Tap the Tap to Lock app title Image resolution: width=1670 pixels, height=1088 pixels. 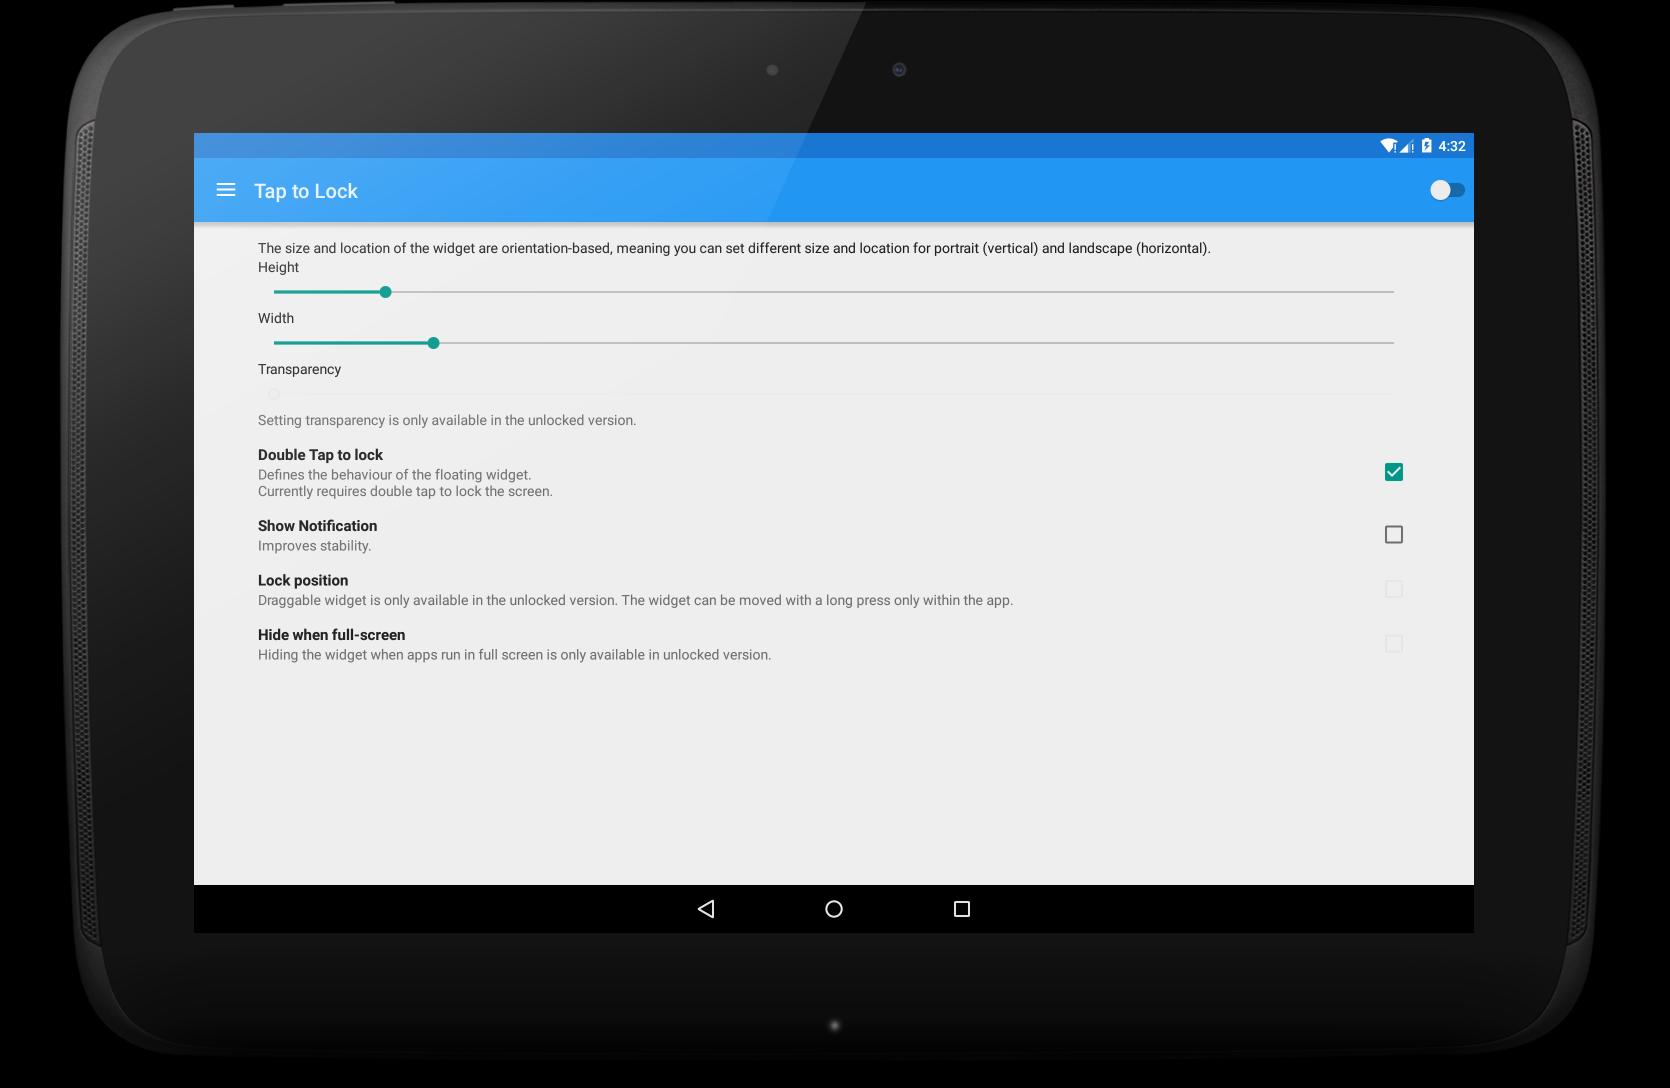(x=305, y=191)
